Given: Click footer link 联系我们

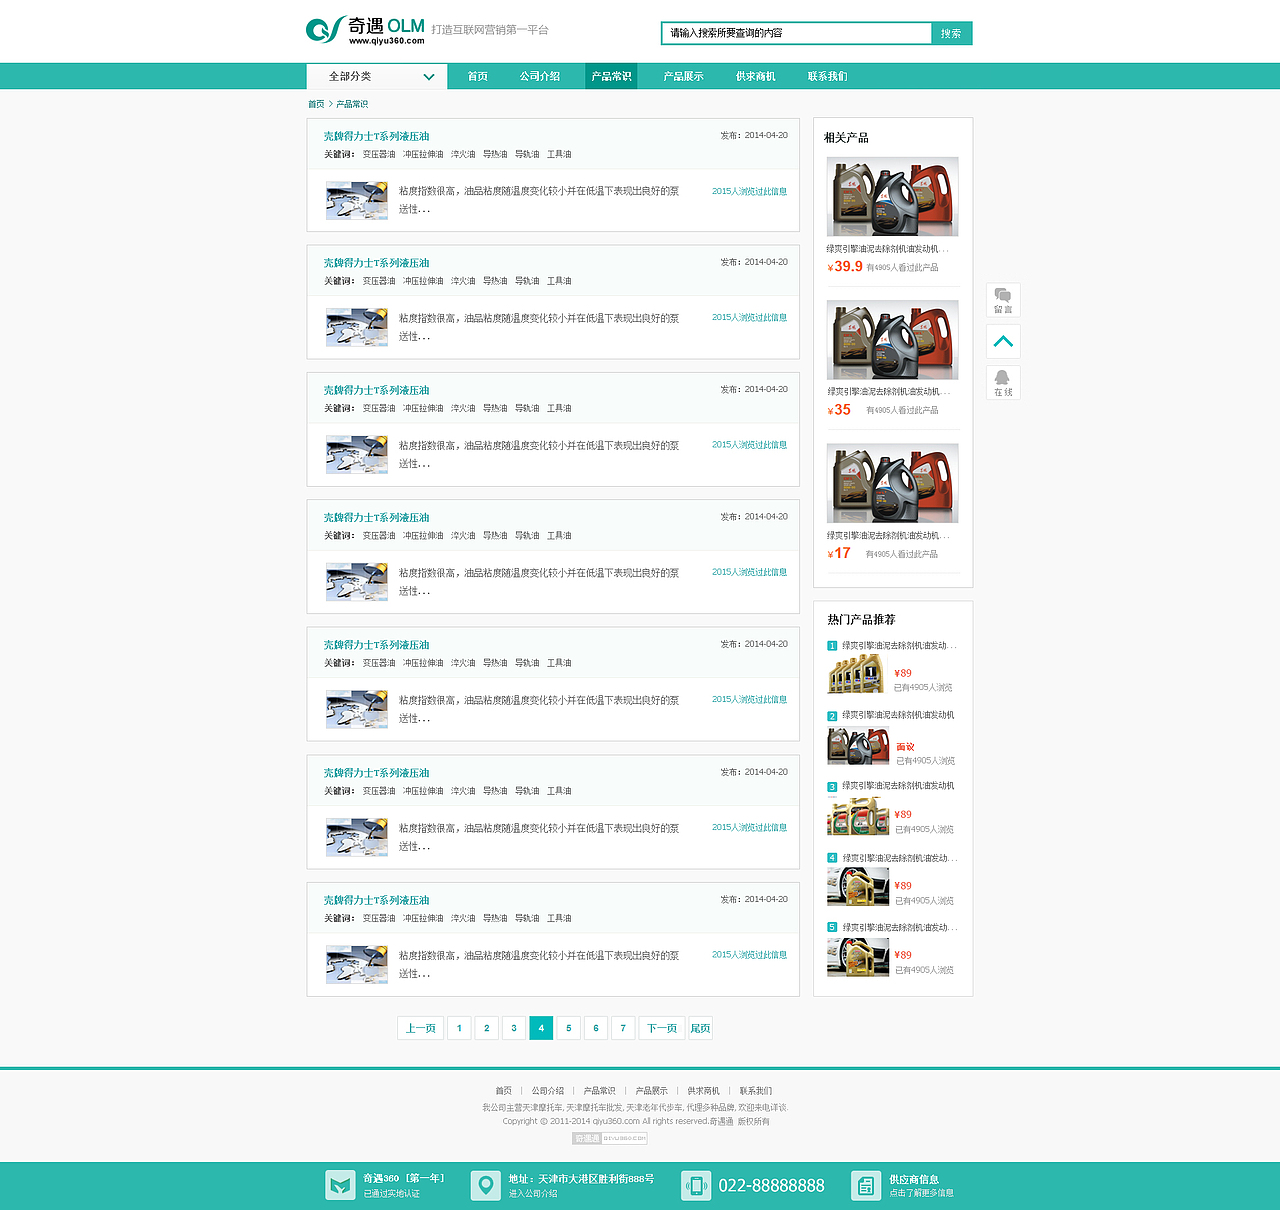Looking at the screenshot, I should 756,1091.
